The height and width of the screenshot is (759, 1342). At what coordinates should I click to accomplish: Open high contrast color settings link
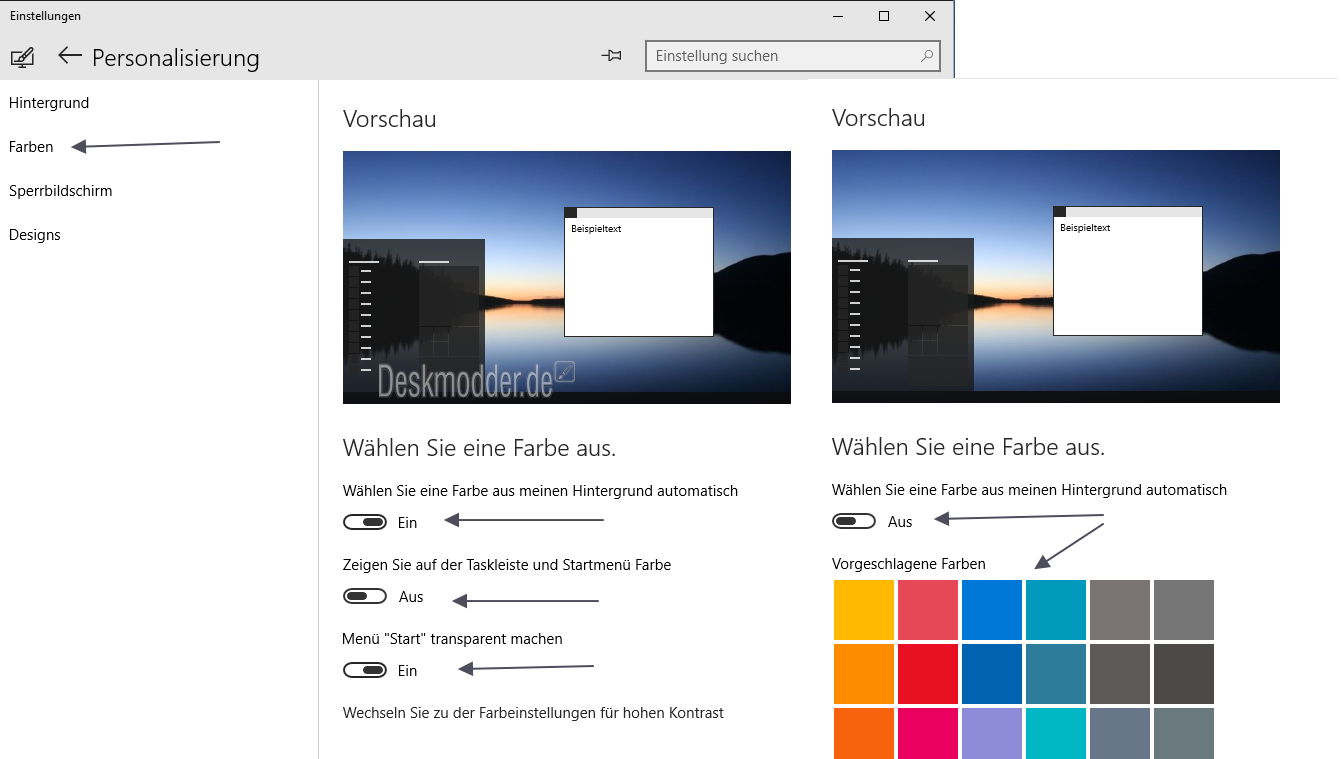pos(531,712)
